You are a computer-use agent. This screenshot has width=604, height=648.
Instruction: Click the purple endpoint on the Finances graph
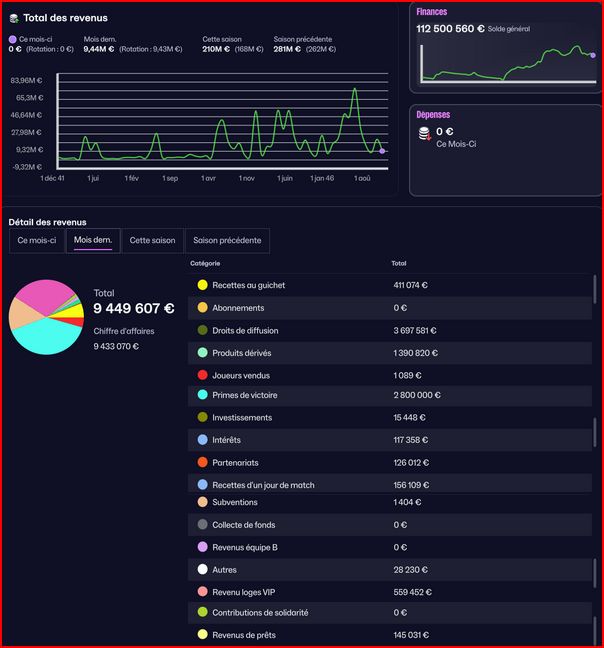click(x=593, y=55)
